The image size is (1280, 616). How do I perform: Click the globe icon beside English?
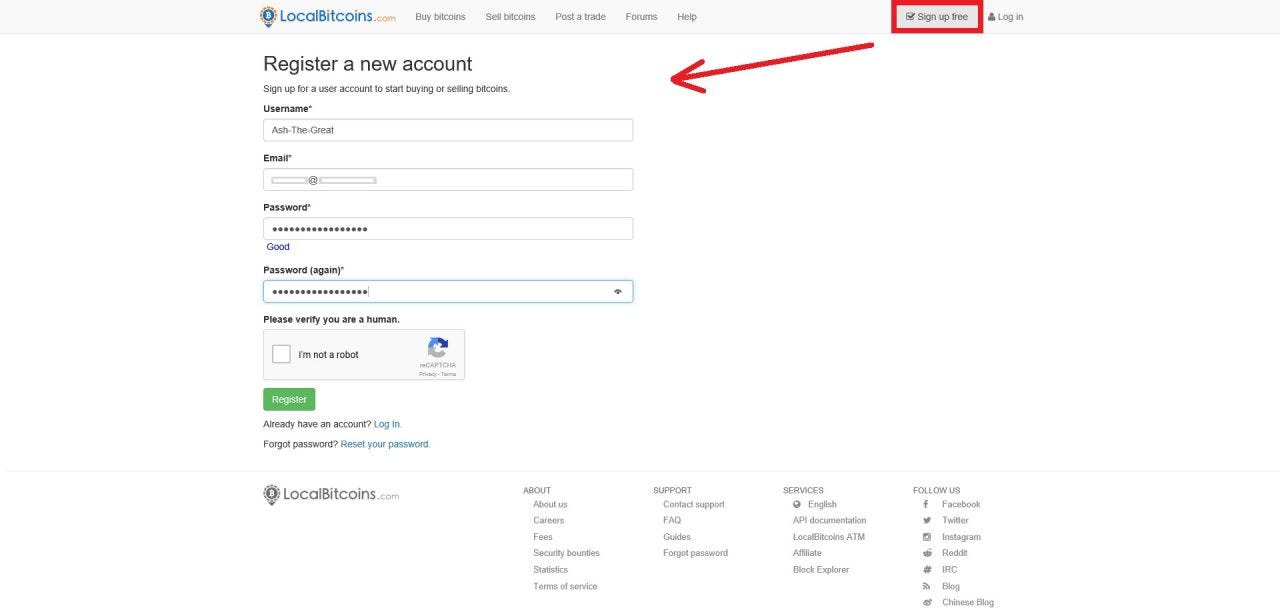click(797, 504)
